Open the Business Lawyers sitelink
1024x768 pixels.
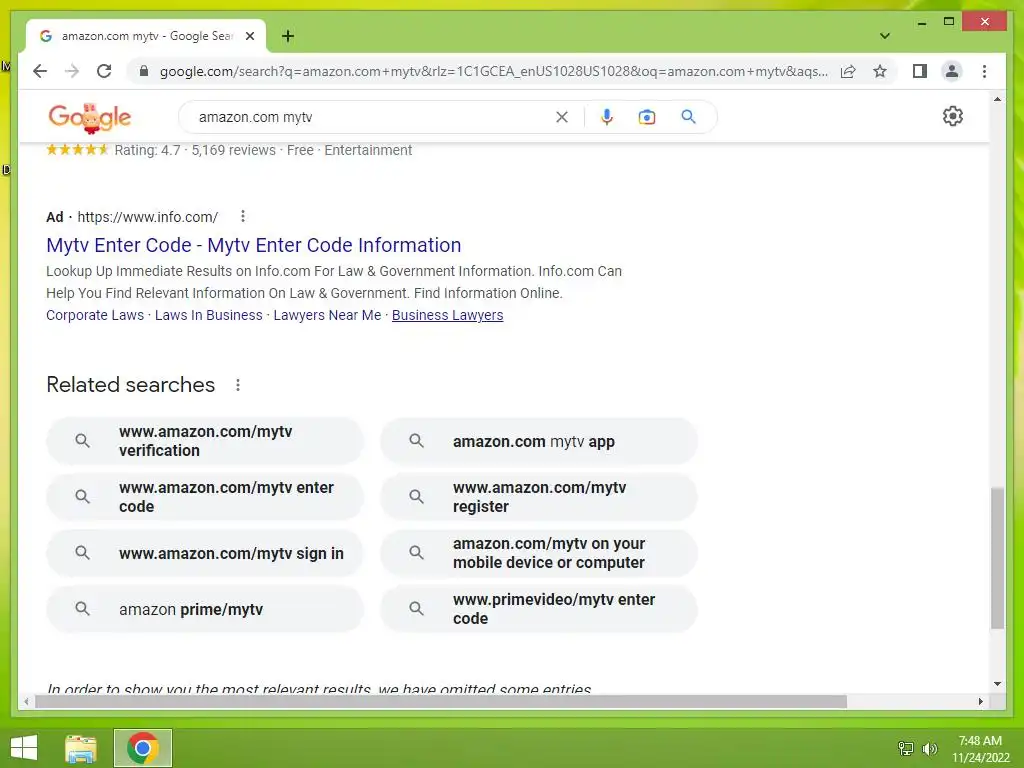pos(447,315)
